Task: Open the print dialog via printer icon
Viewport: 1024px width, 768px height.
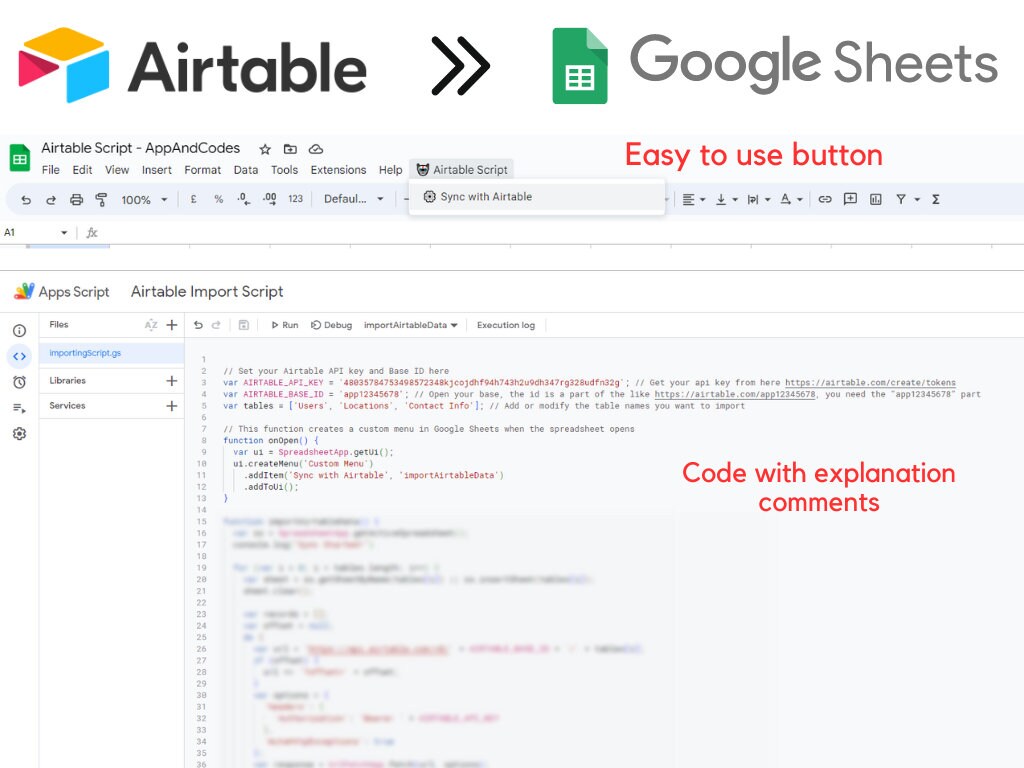Action: (x=76, y=199)
